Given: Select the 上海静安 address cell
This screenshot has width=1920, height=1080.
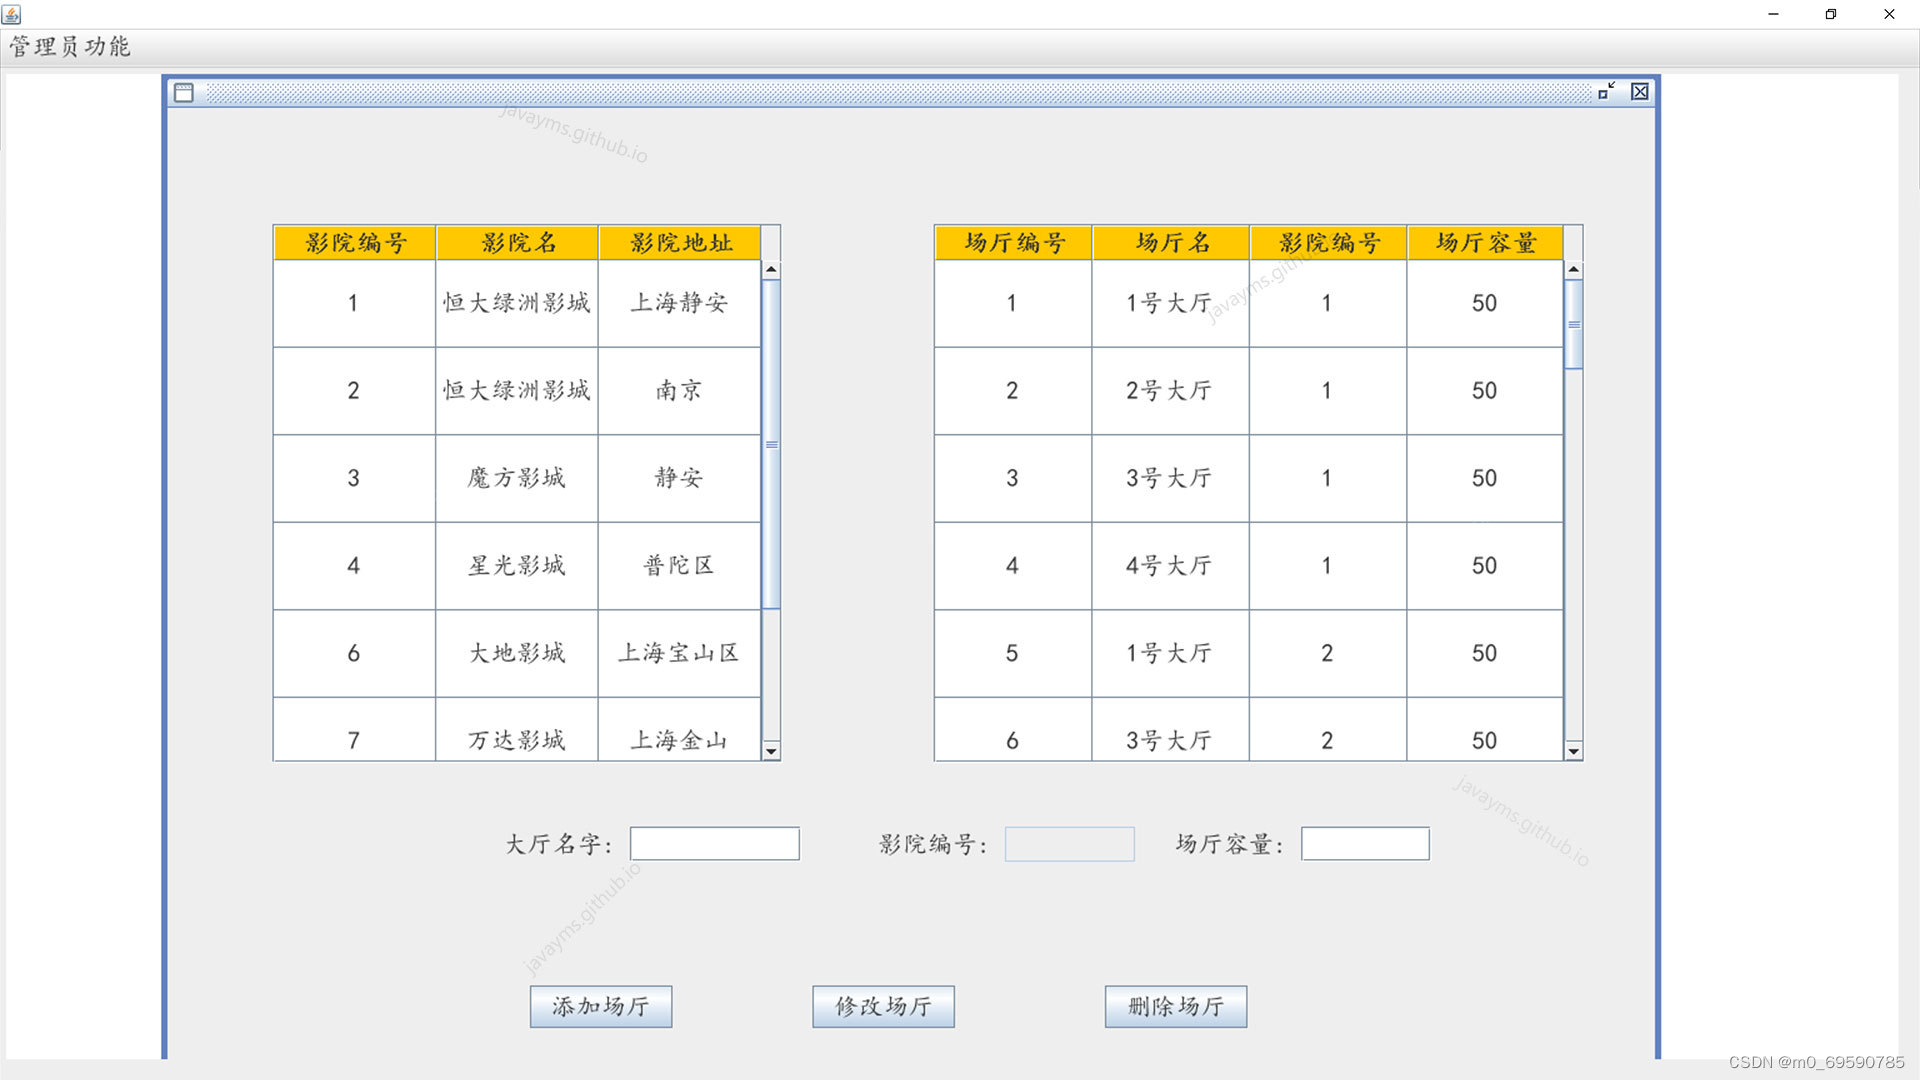Looking at the screenshot, I should coord(679,303).
